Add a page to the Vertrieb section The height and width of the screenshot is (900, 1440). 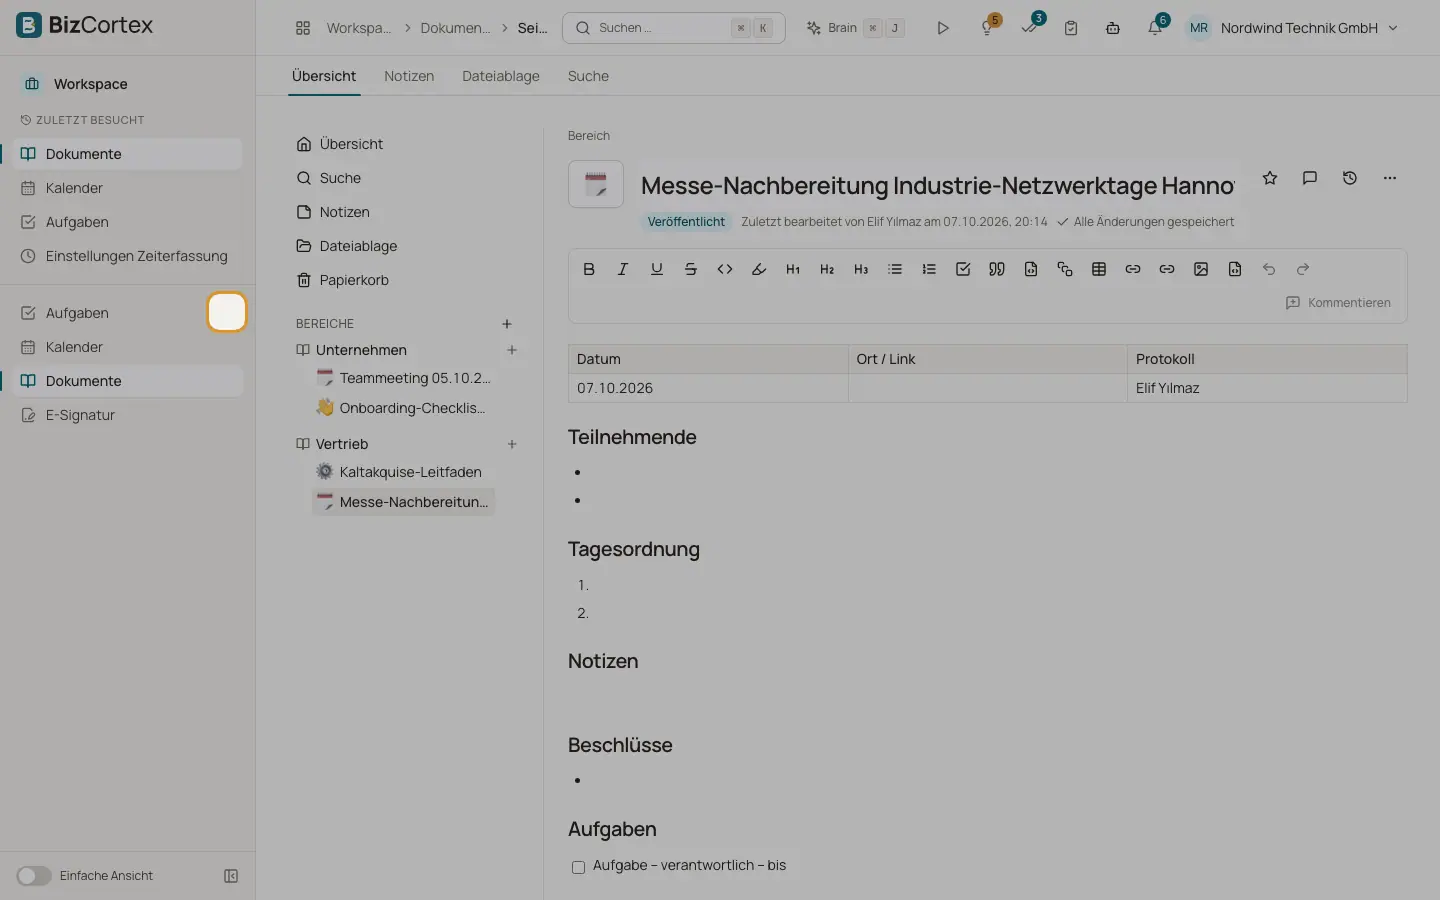coord(512,444)
